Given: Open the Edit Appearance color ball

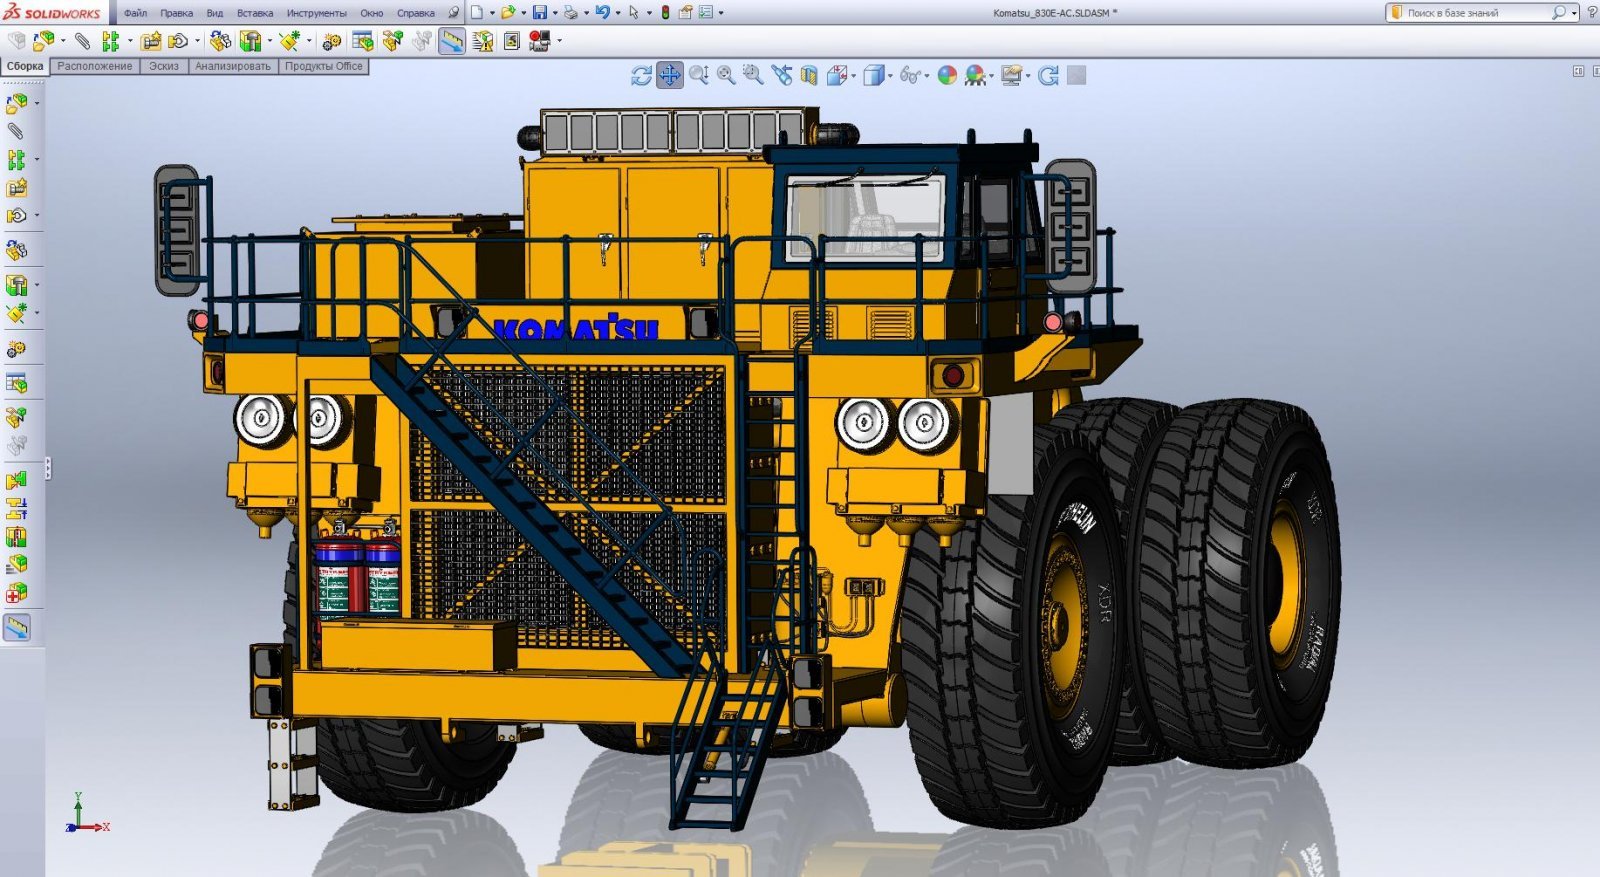Looking at the screenshot, I should [x=947, y=76].
